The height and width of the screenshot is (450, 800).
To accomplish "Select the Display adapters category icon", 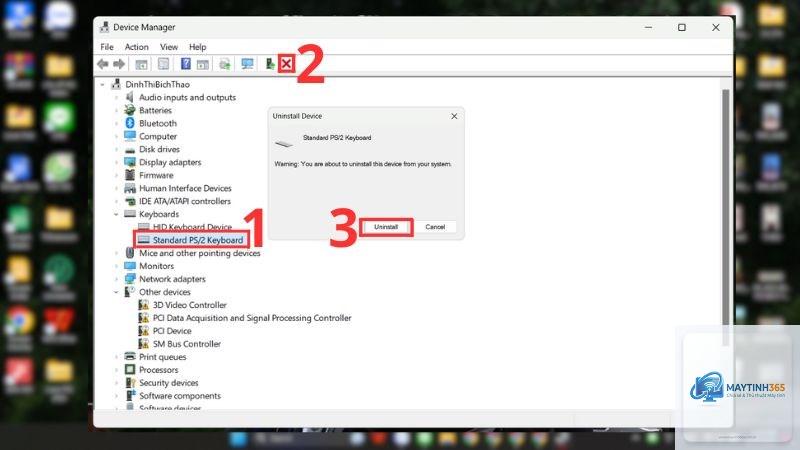I will 130,162.
